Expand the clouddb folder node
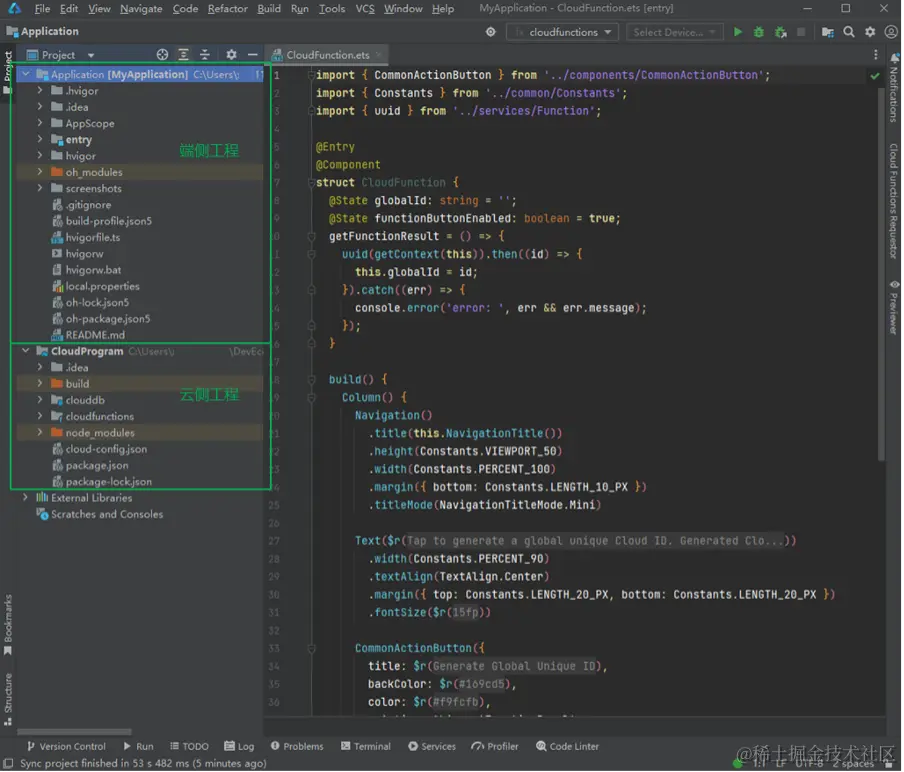The image size is (904, 772). tap(41, 400)
